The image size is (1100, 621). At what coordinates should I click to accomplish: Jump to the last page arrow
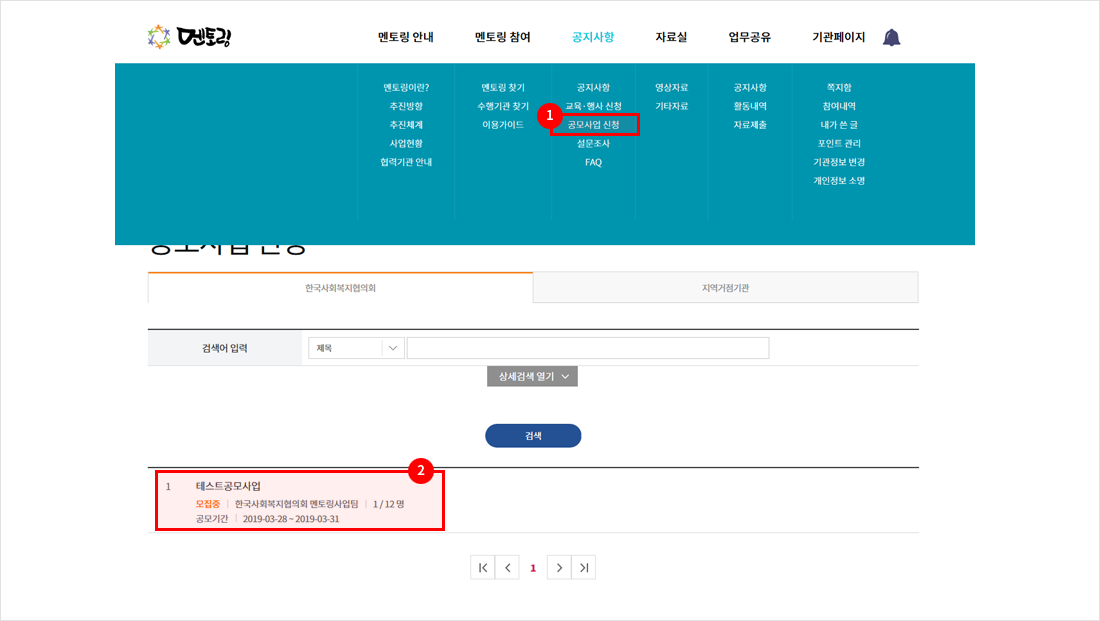584,568
